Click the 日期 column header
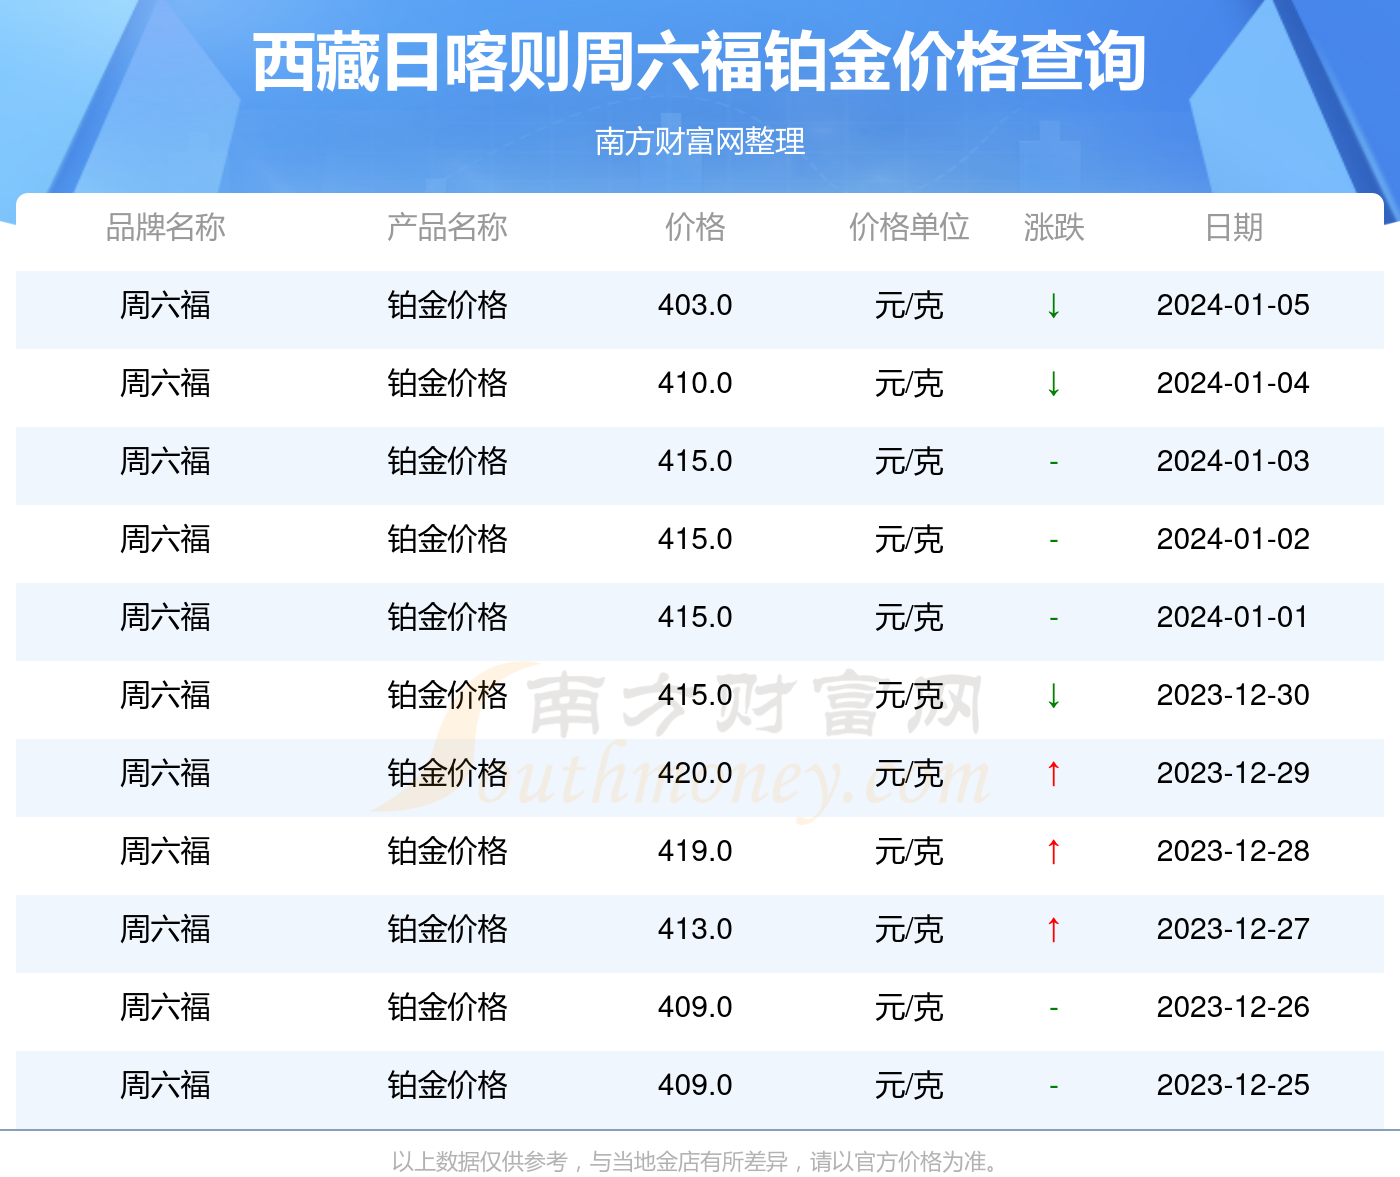This screenshot has height=1177, width=1400. click(1234, 227)
